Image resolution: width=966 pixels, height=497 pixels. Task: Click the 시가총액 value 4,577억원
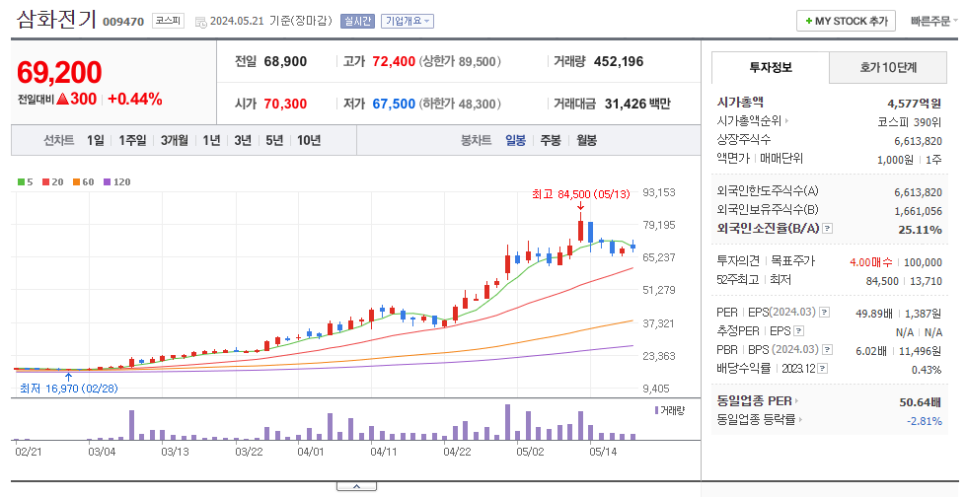[914, 103]
